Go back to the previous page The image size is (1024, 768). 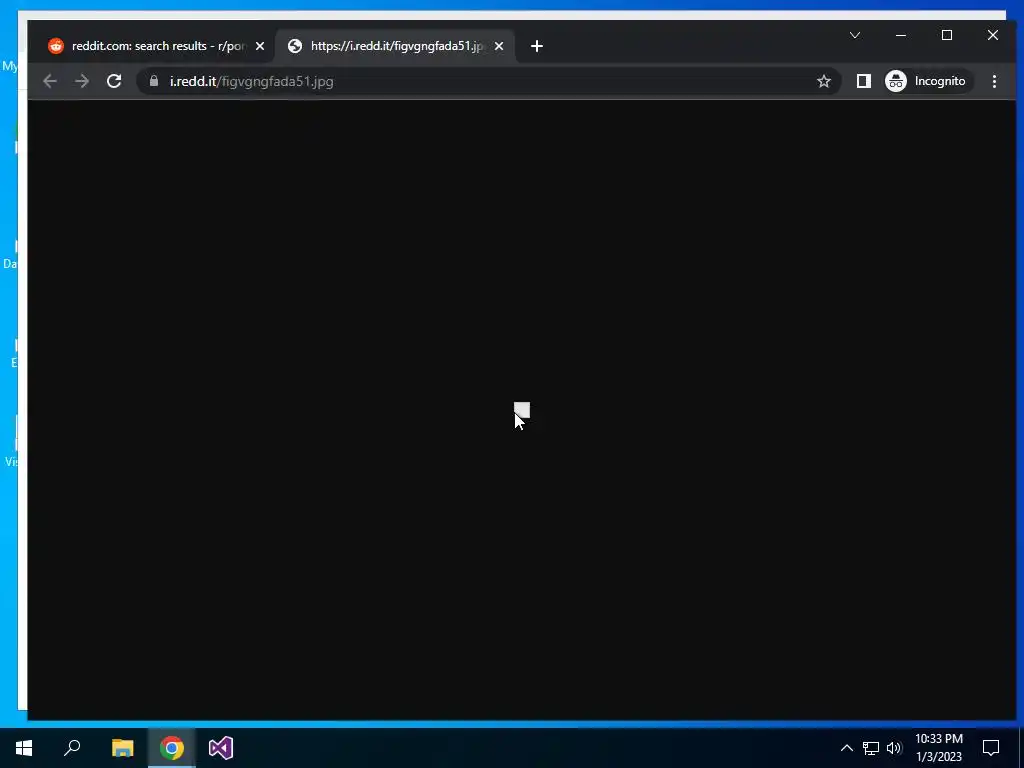[x=50, y=81]
